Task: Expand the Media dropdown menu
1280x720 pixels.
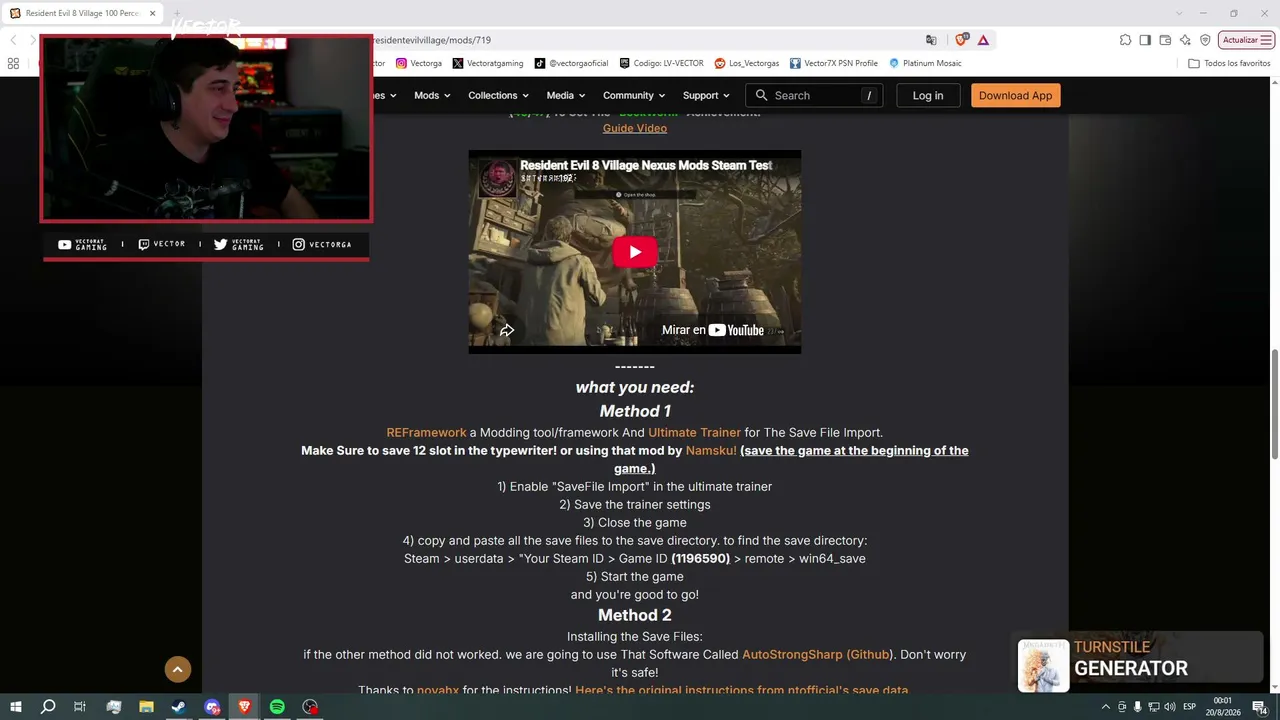Action: [566, 95]
